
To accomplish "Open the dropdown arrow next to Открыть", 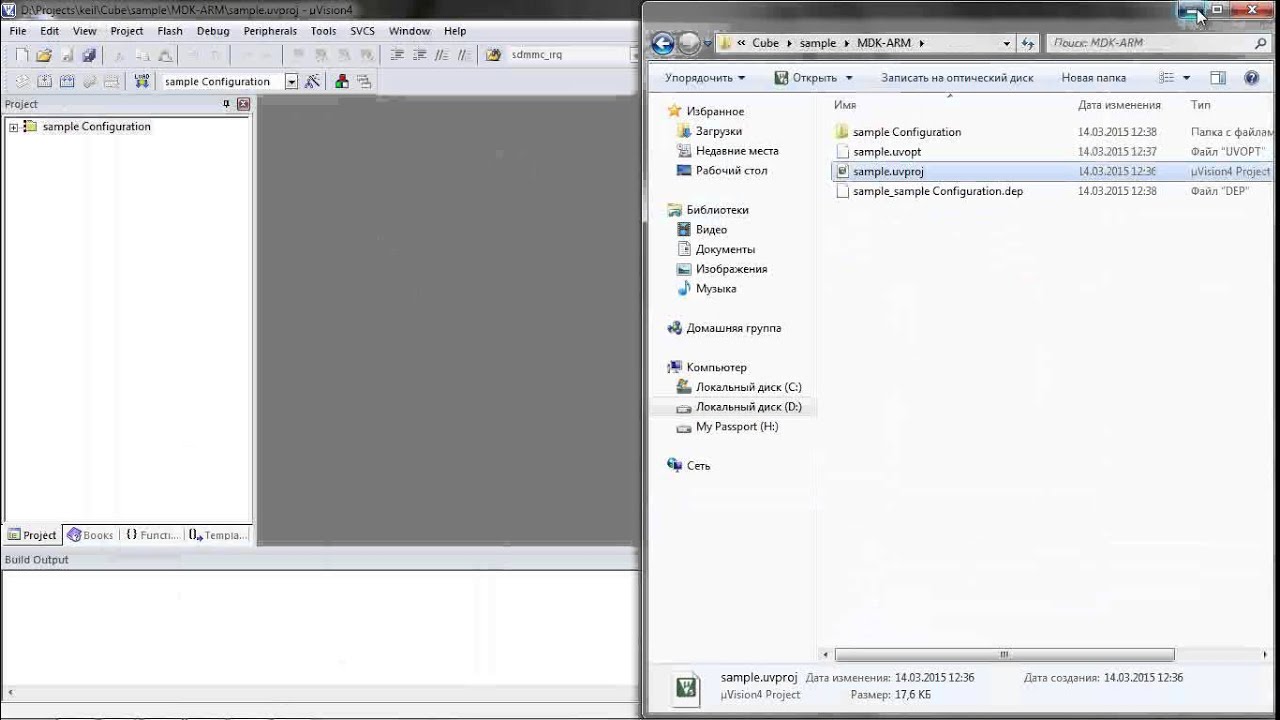I will [x=849, y=78].
